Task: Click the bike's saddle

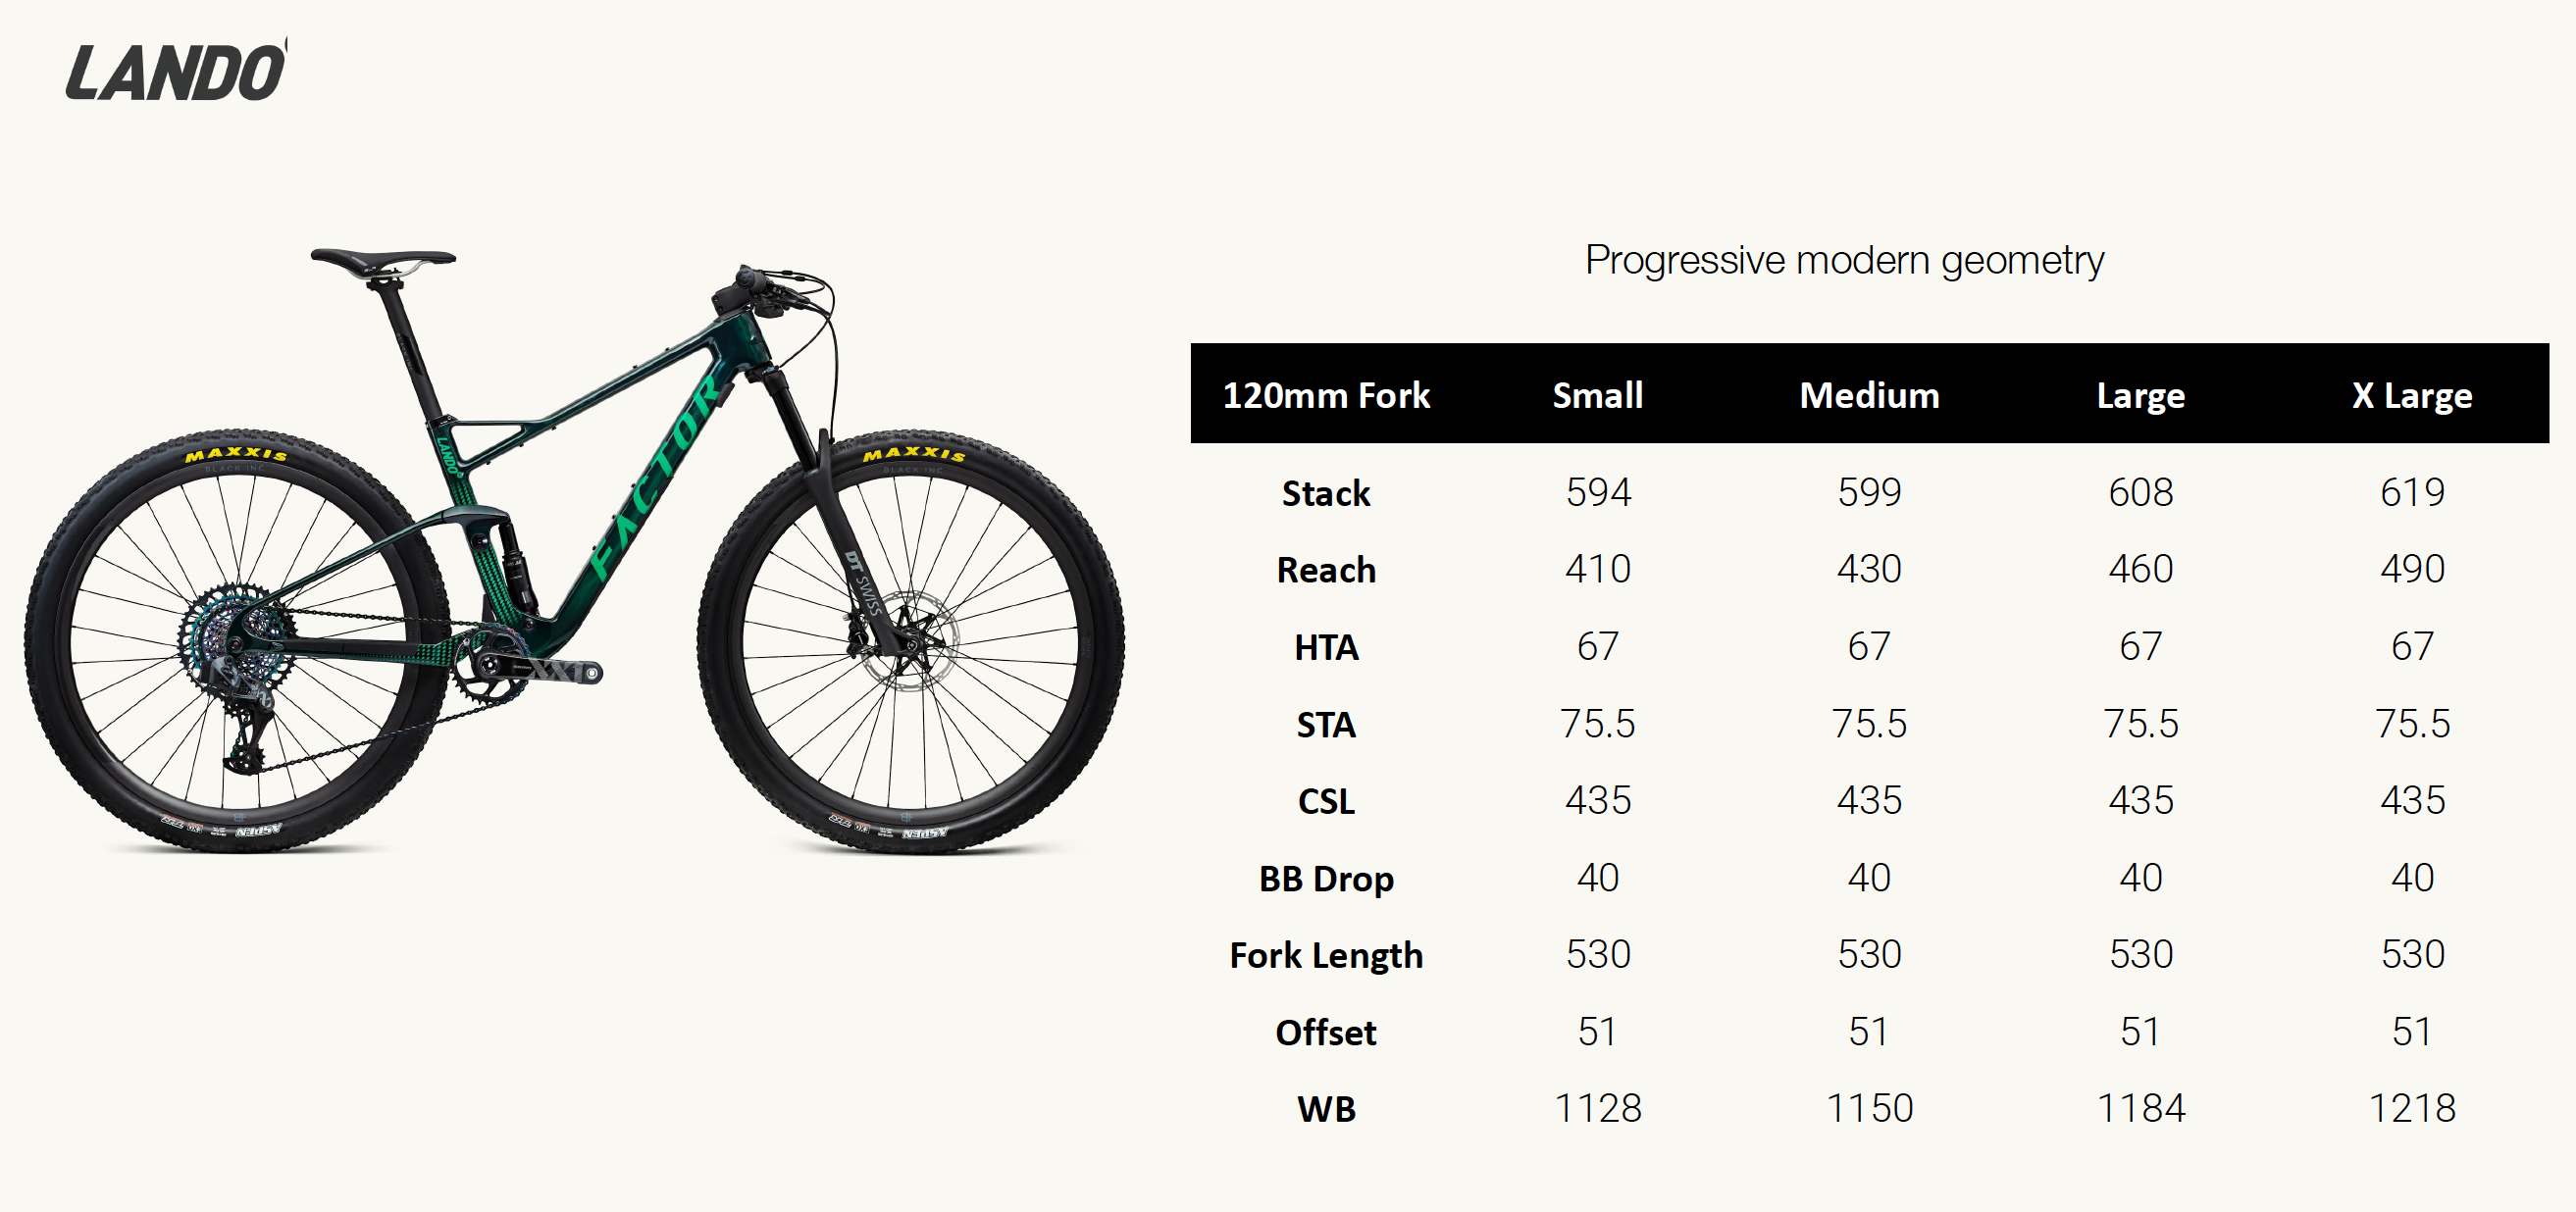Action: (x=383, y=259)
